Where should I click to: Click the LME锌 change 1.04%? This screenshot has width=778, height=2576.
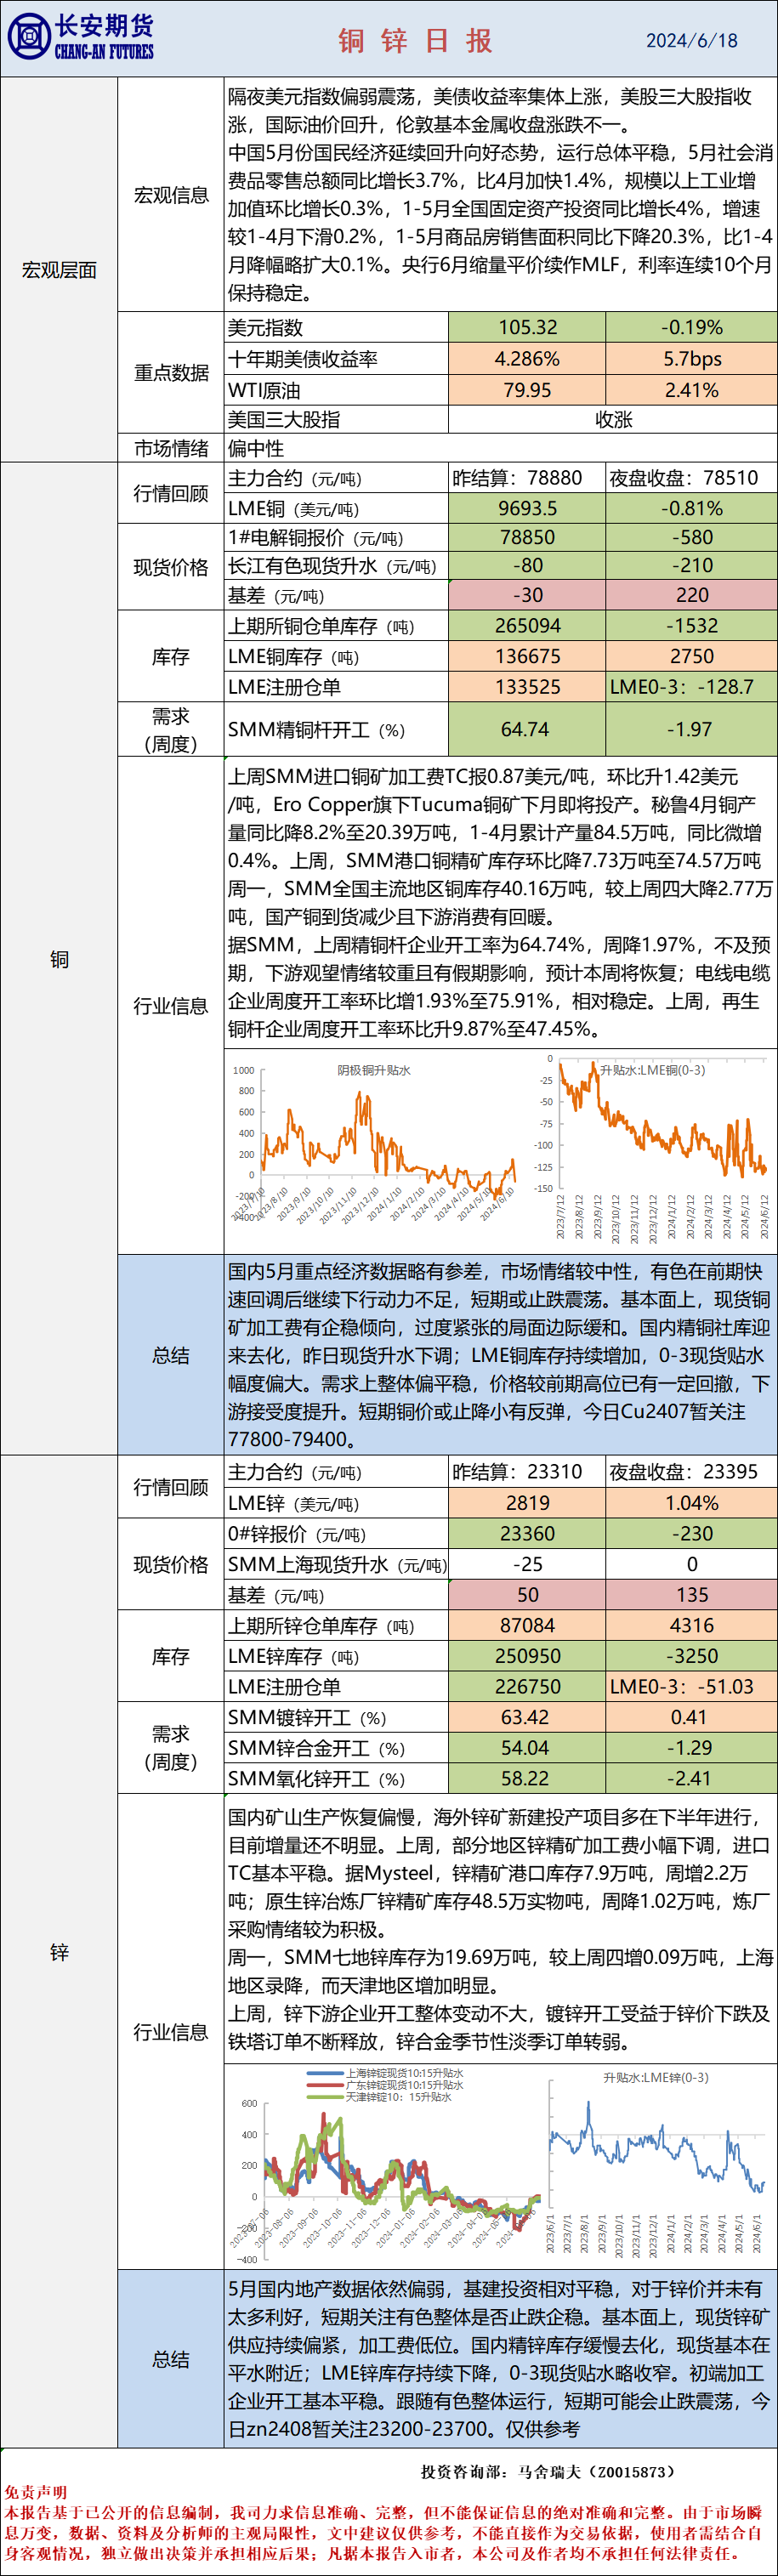pos(691,1503)
